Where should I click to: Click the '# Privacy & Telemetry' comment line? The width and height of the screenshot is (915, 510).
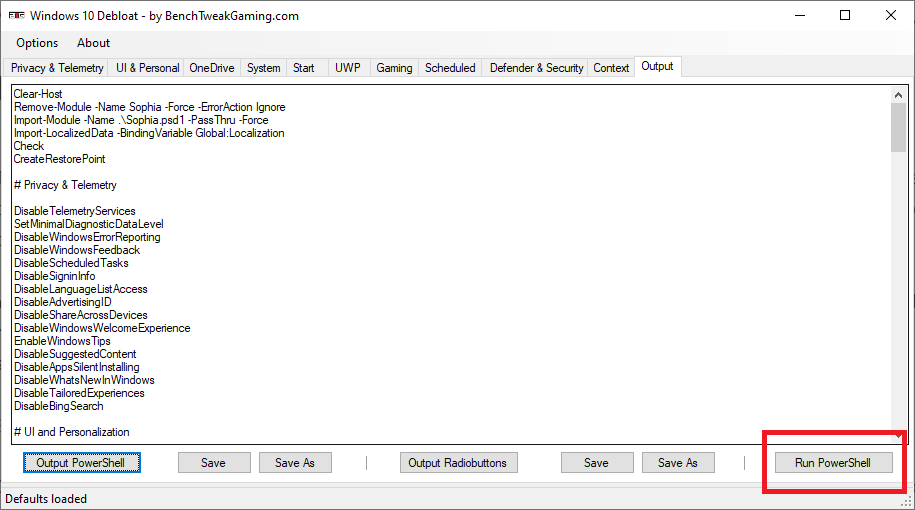coord(65,185)
